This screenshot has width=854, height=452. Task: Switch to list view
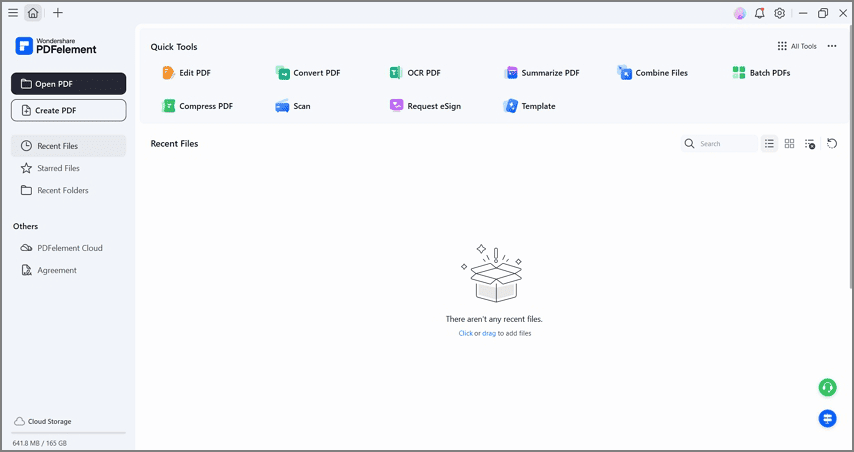(x=769, y=144)
